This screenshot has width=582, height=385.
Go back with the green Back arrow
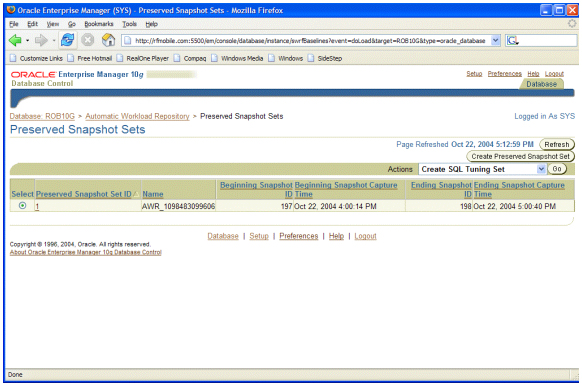coord(15,40)
